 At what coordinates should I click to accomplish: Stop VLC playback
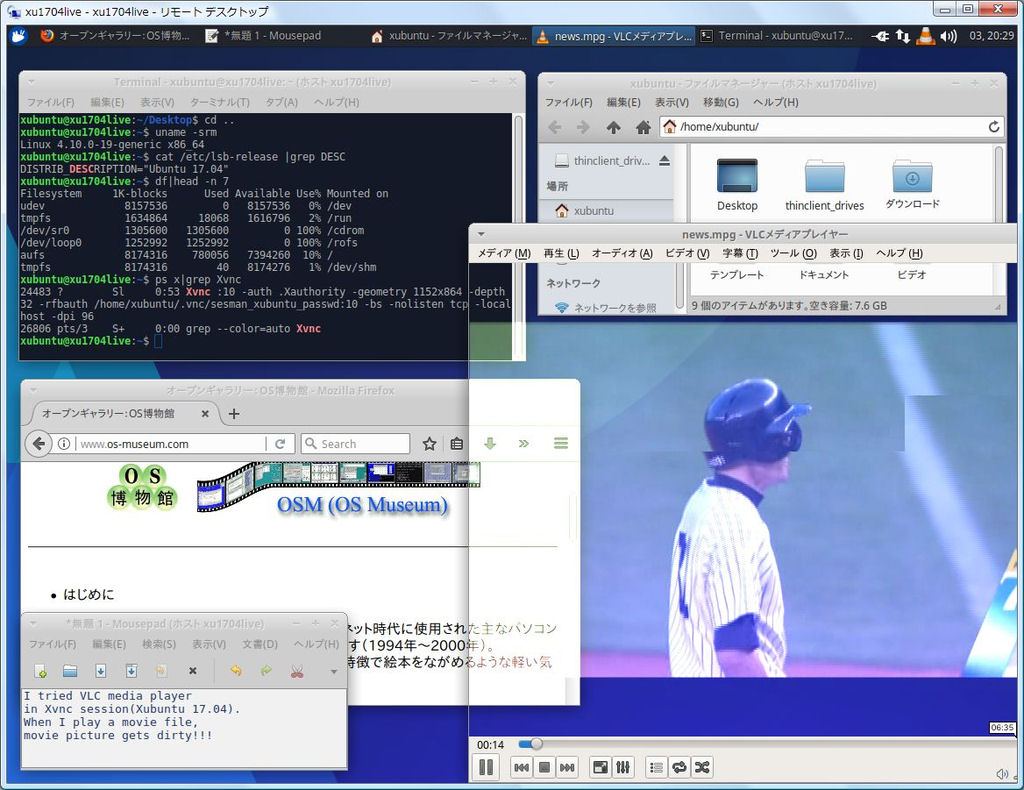(544, 767)
